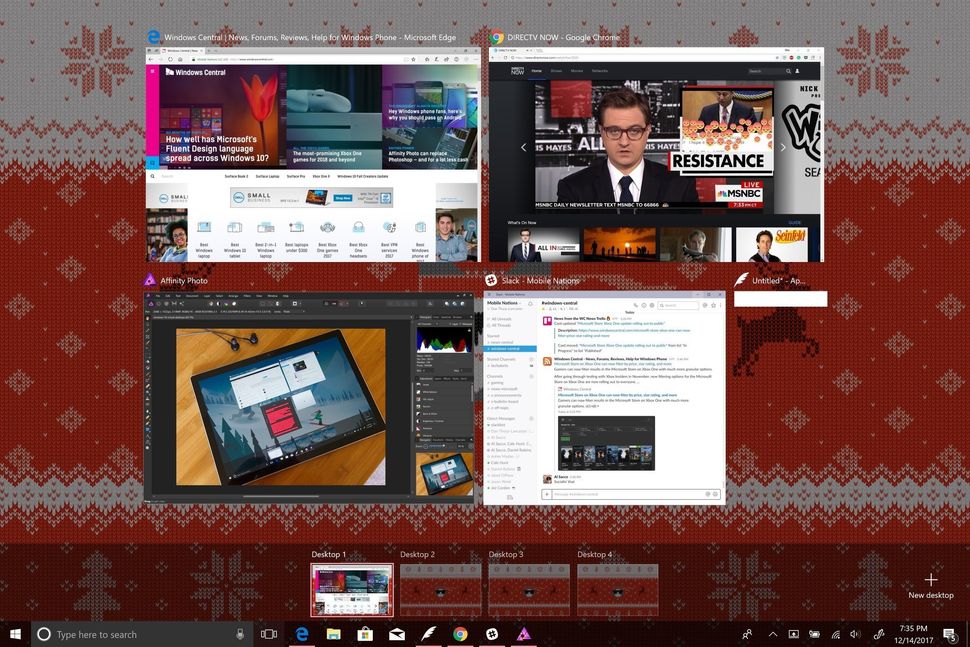Star the #windows-central channel

[714, 305]
